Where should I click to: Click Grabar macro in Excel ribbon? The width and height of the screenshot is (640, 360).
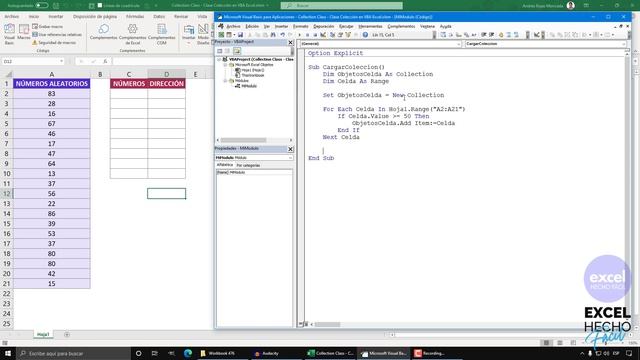[47, 27]
